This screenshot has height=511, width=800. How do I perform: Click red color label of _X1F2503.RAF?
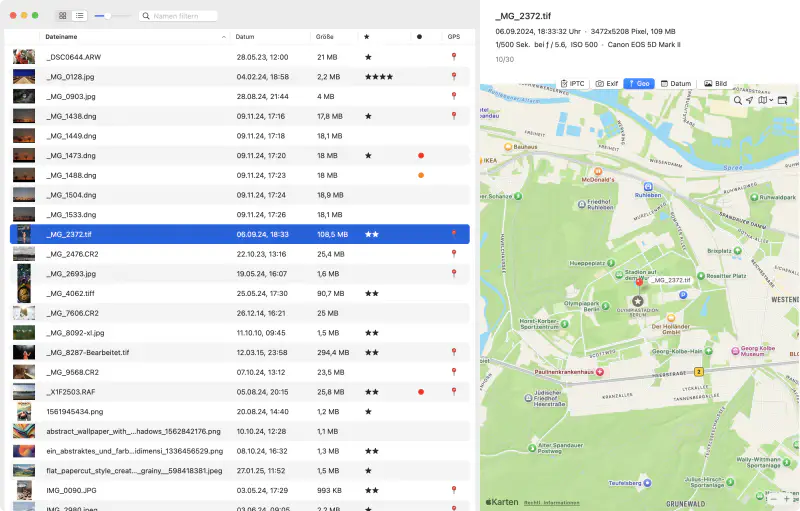pos(421,392)
